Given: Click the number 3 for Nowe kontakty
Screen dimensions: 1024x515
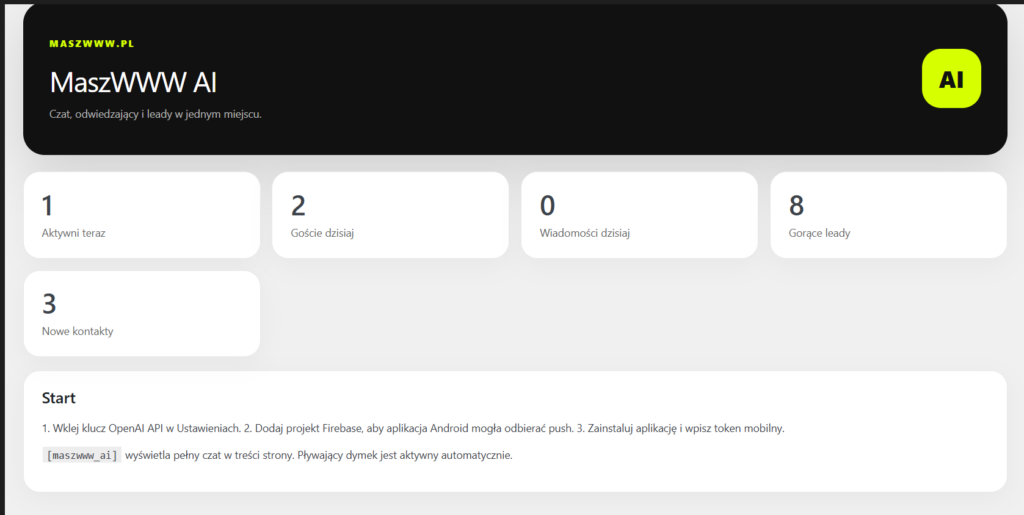Looking at the screenshot, I should tap(49, 304).
